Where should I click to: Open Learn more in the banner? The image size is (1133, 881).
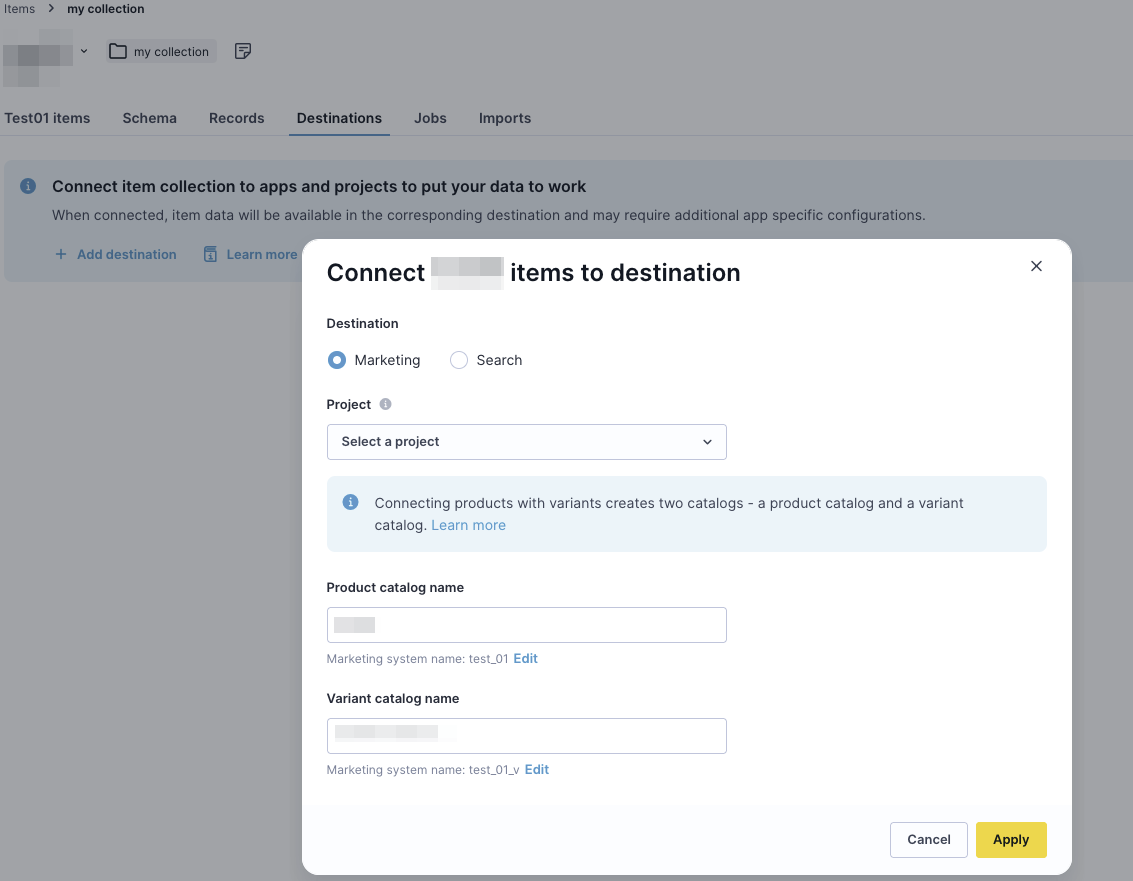(x=262, y=254)
